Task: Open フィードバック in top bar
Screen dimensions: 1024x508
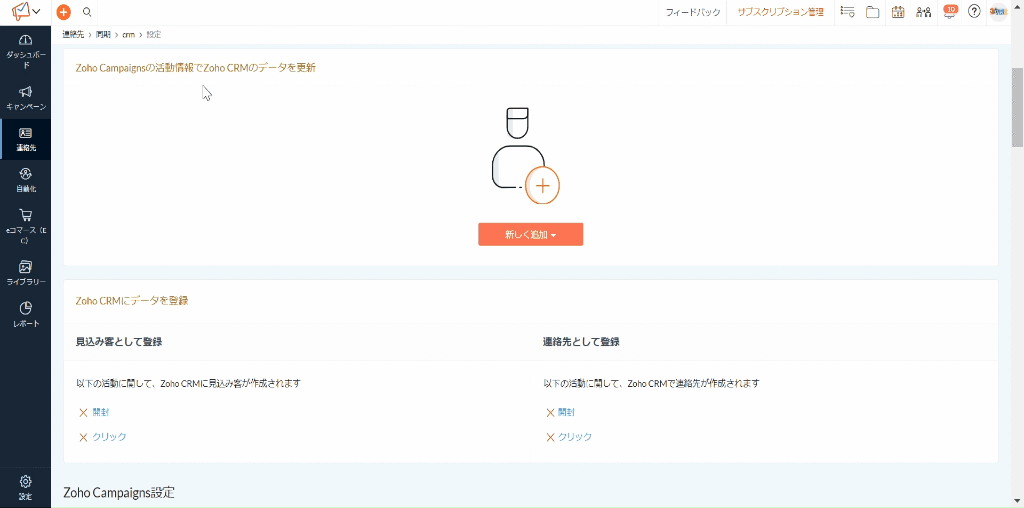Action: [x=693, y=12]
